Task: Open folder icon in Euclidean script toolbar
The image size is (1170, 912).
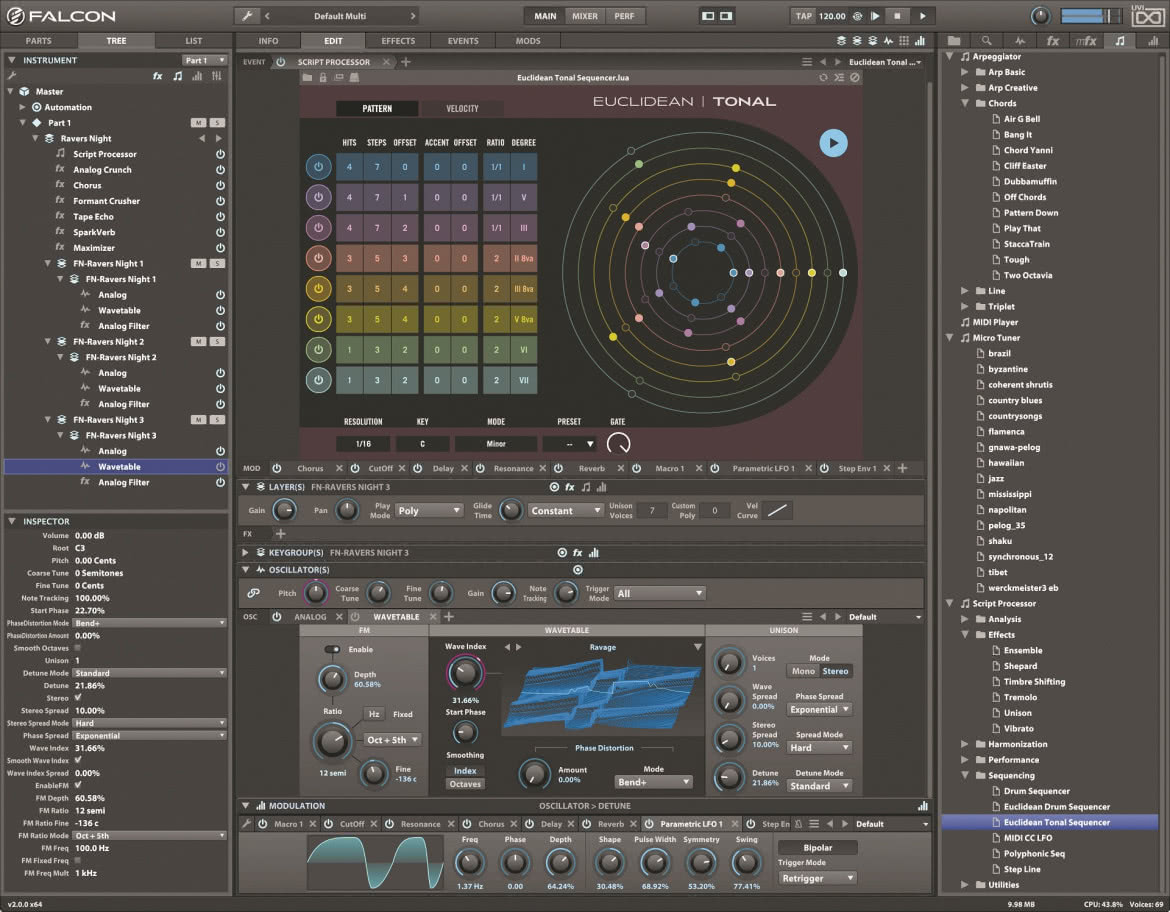Action: pos(307,78)
